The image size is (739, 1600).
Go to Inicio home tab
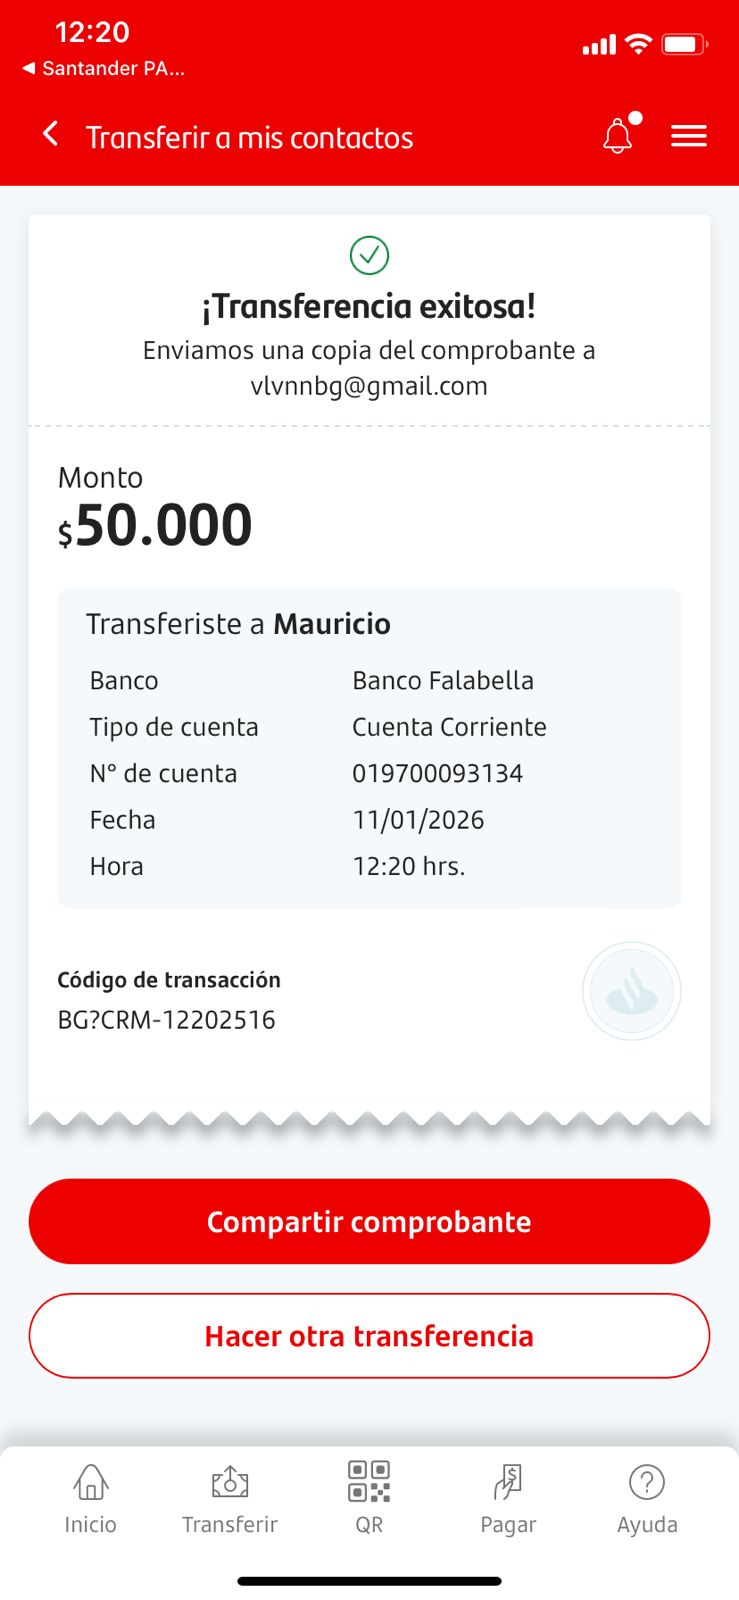[90, 1498]
